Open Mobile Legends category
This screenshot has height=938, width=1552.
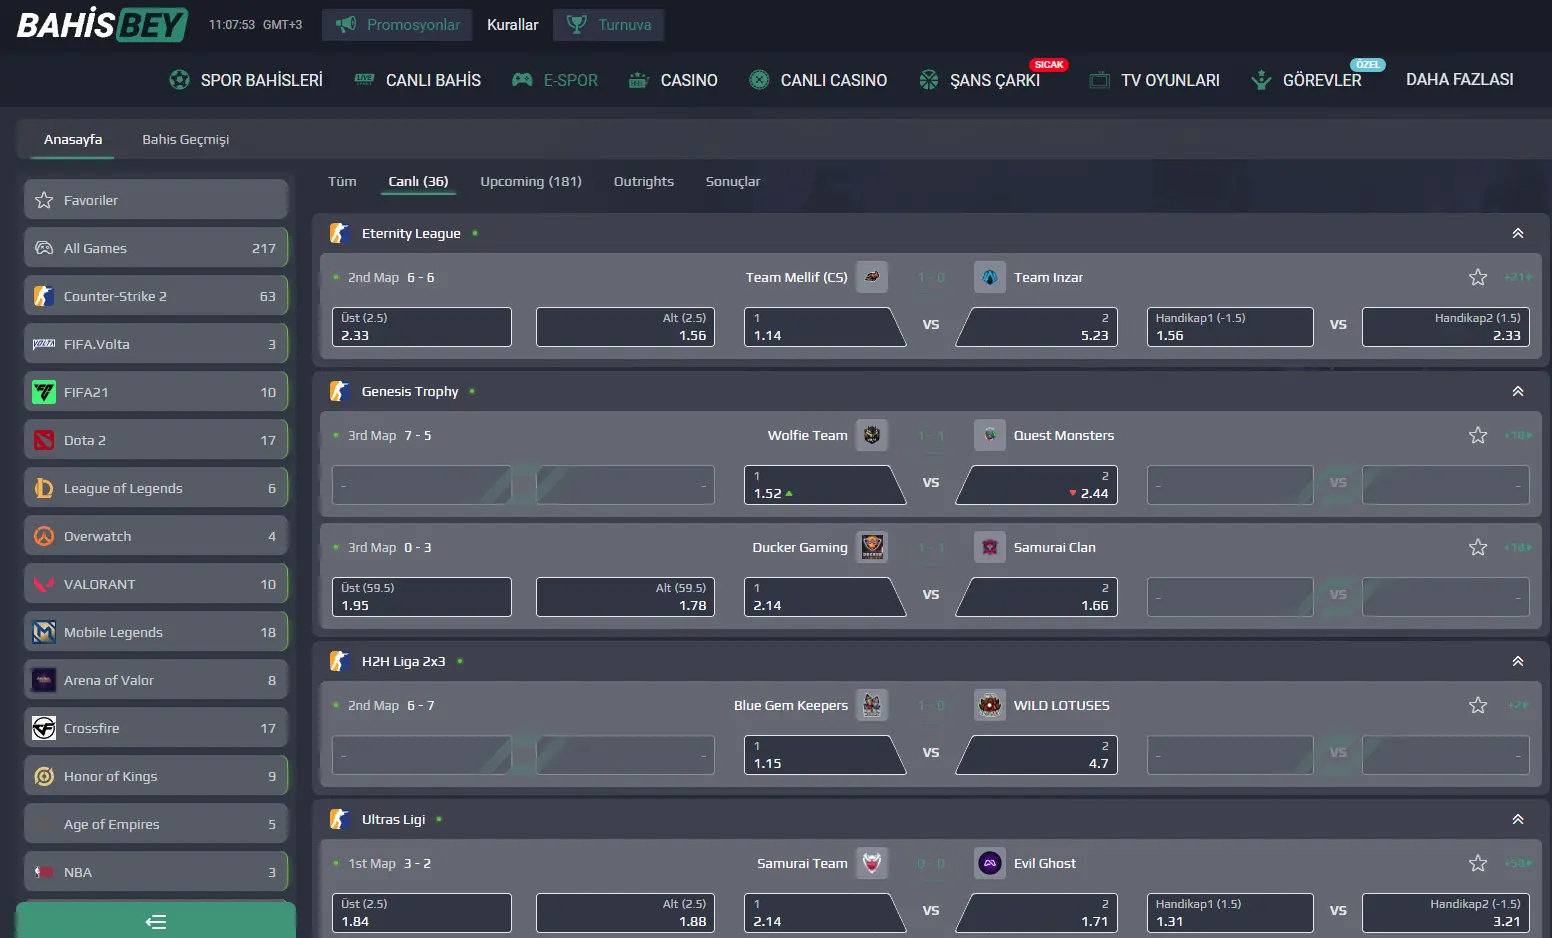(x=156, y=632)
